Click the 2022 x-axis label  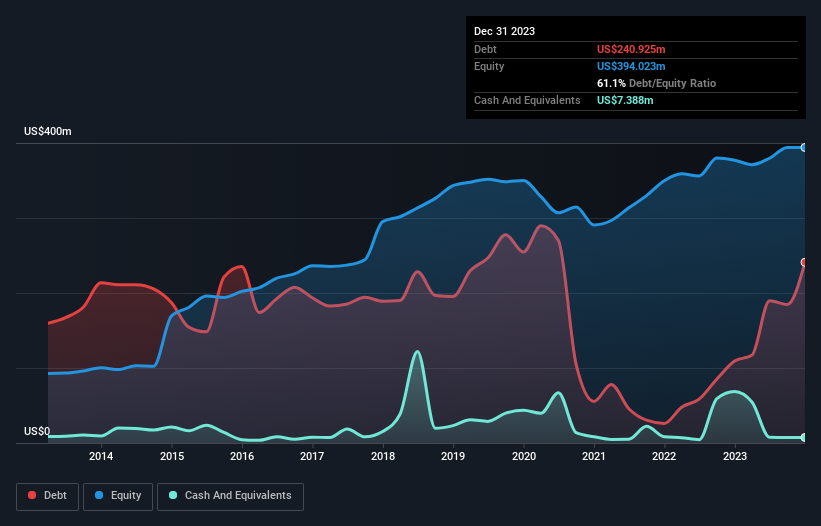(x=664, y=456)
